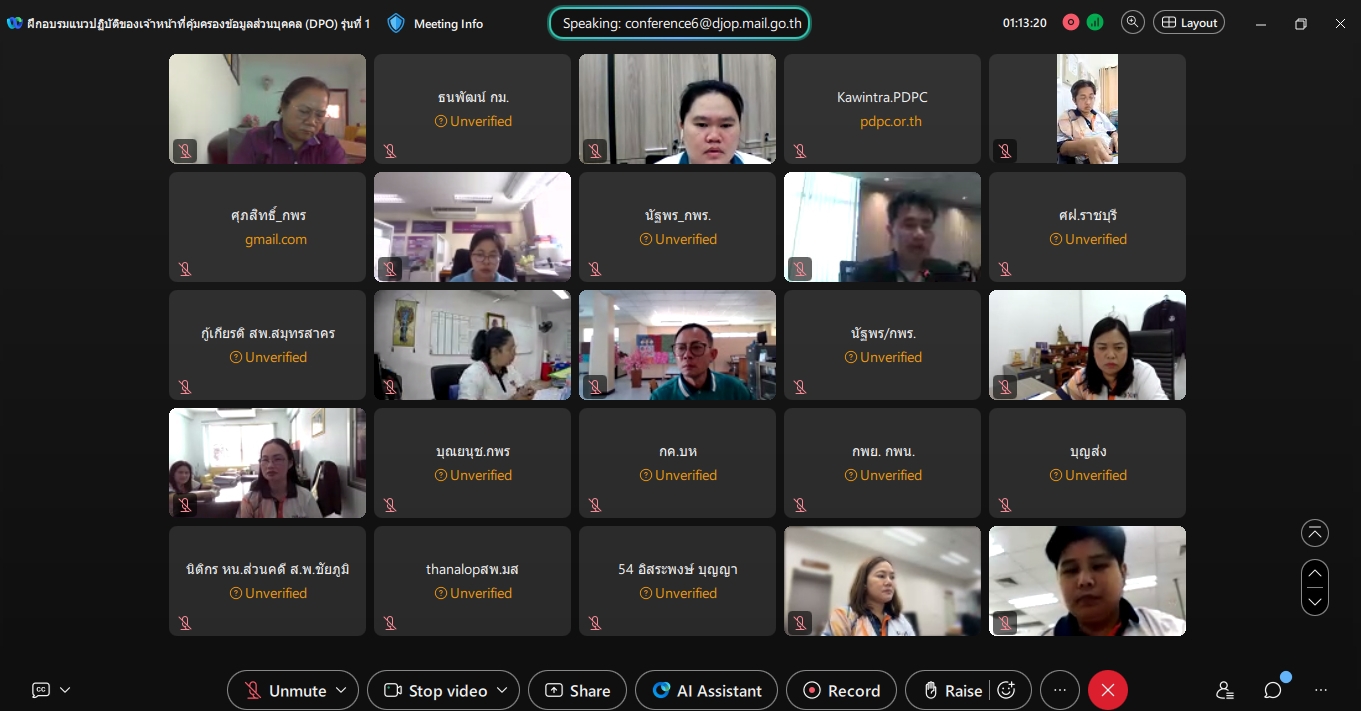Open the Meeting Info shield
Image resolution: width=1361 pixels, height=711 pixels.
click(396, 23)
